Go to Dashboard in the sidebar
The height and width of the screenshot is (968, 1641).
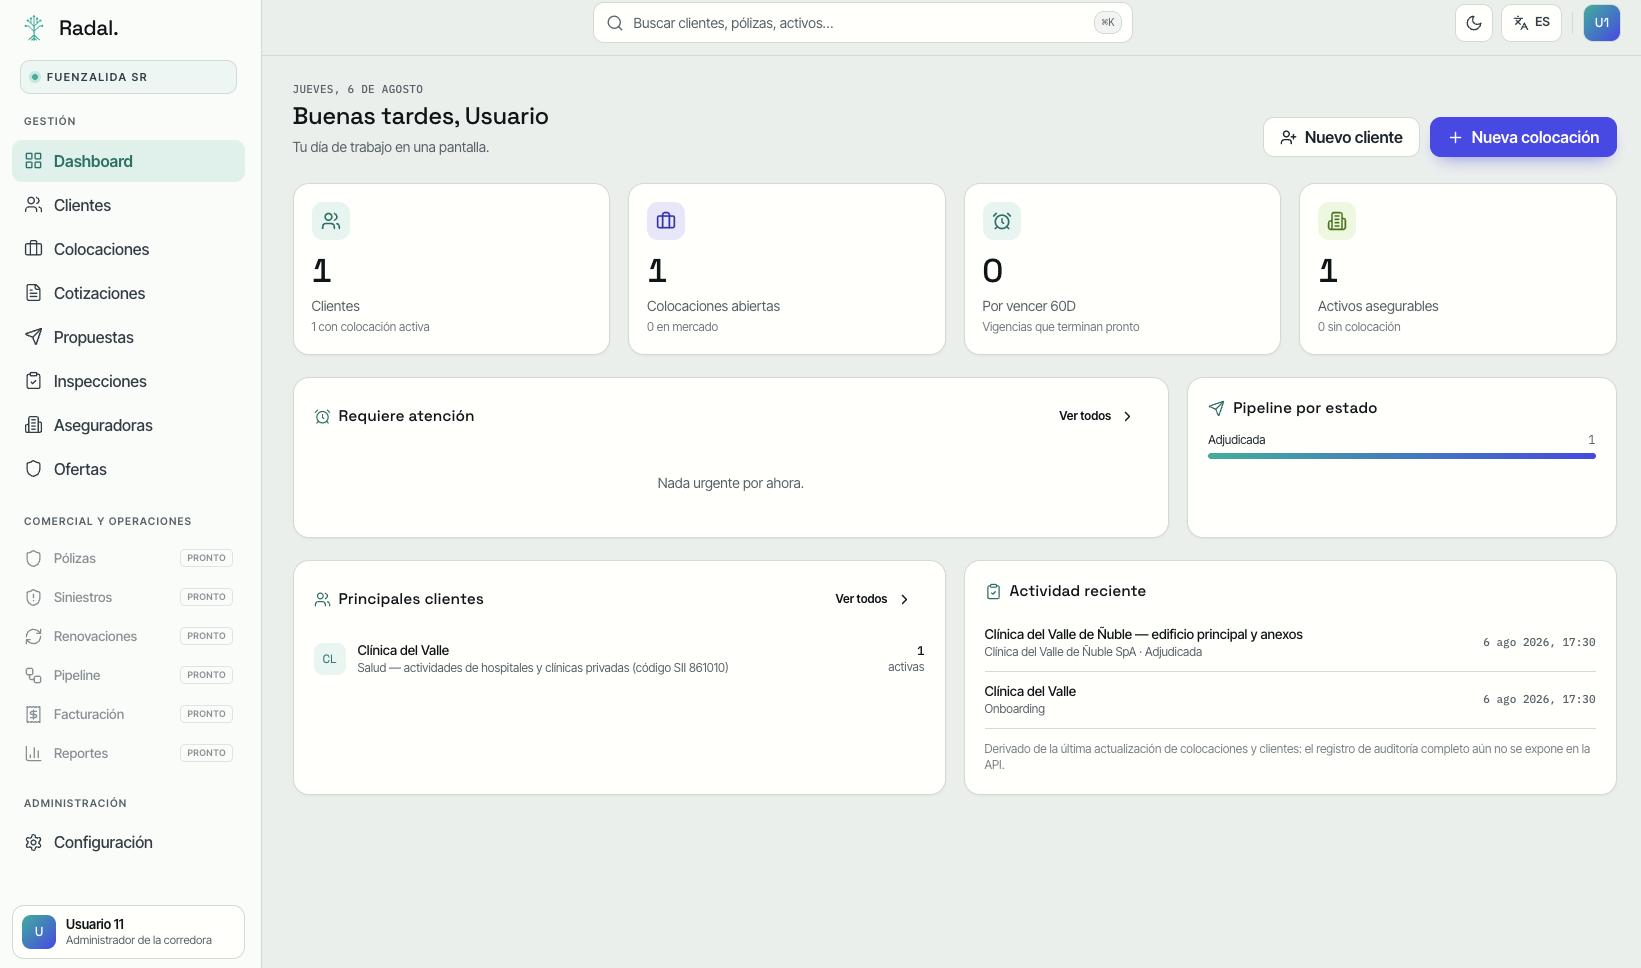(128, 161)
